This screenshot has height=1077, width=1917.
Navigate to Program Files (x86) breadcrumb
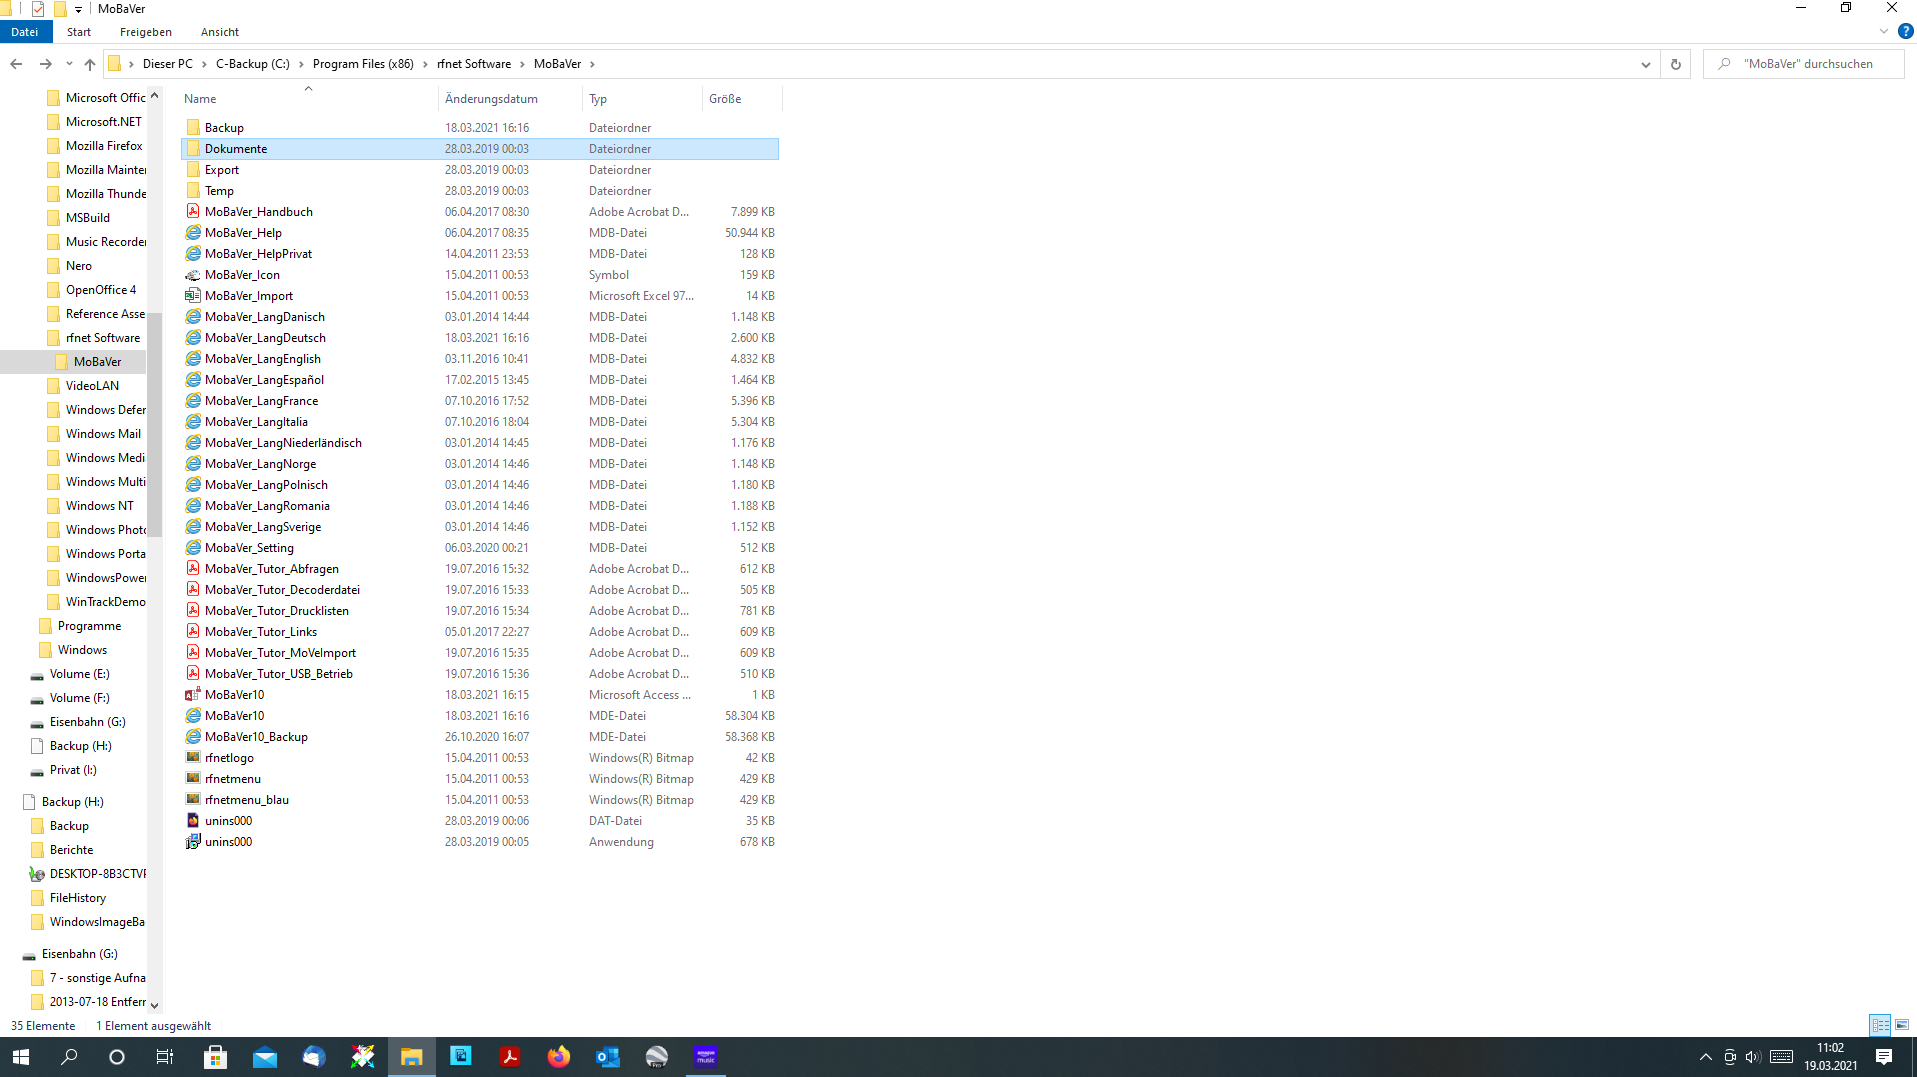(x=363, y=64)
